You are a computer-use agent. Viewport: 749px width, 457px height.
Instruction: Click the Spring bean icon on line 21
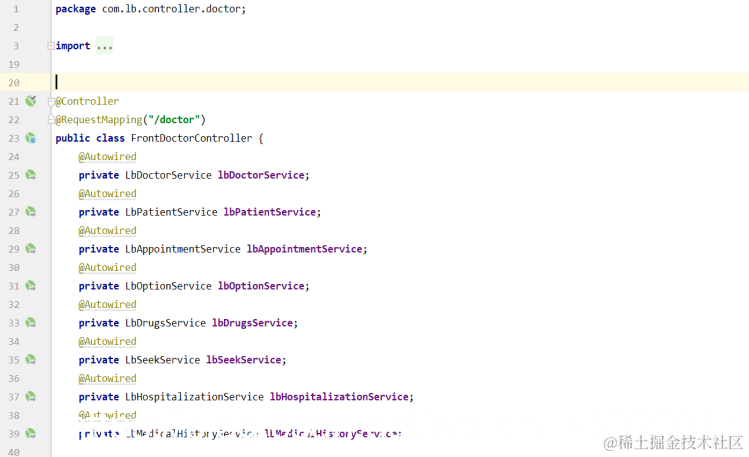tap(31, 101)
